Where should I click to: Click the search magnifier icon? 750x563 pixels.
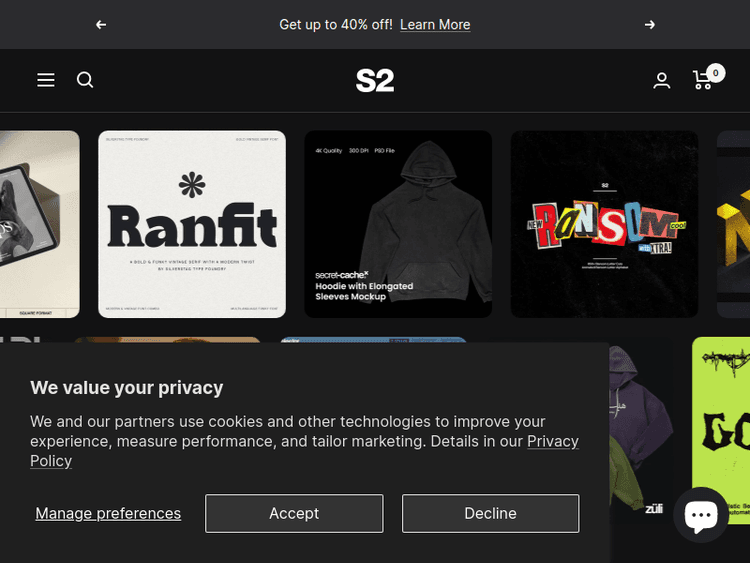tap(85, 80)
